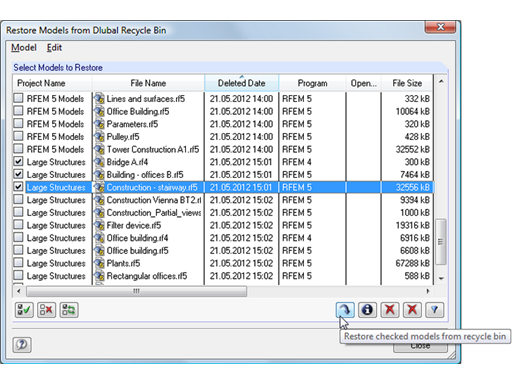Viewport: 512px width, 385px height.
Task: Click file icon next to Parameters.rf5
Action: [x=99, y=124]
